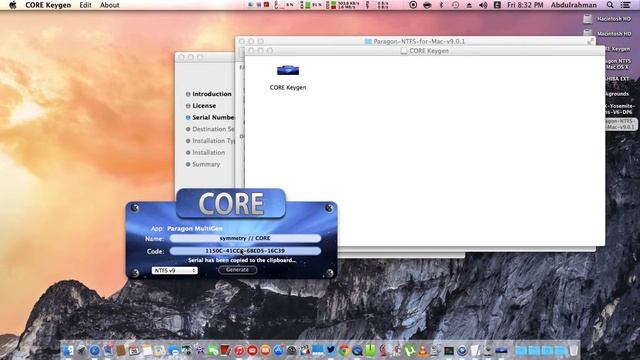Click the top-left screw of the keygen panel

(x=134, y=209)
